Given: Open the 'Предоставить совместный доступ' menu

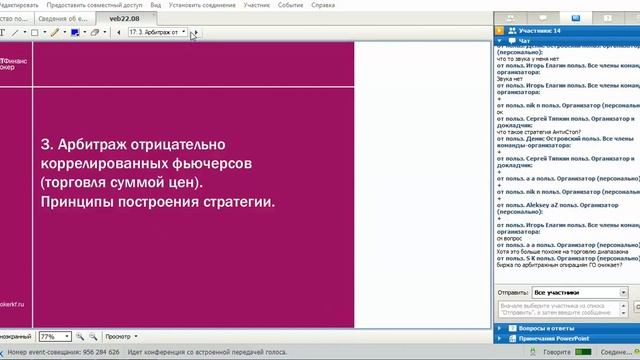Looking at the screenshot, I should point(95,5).
